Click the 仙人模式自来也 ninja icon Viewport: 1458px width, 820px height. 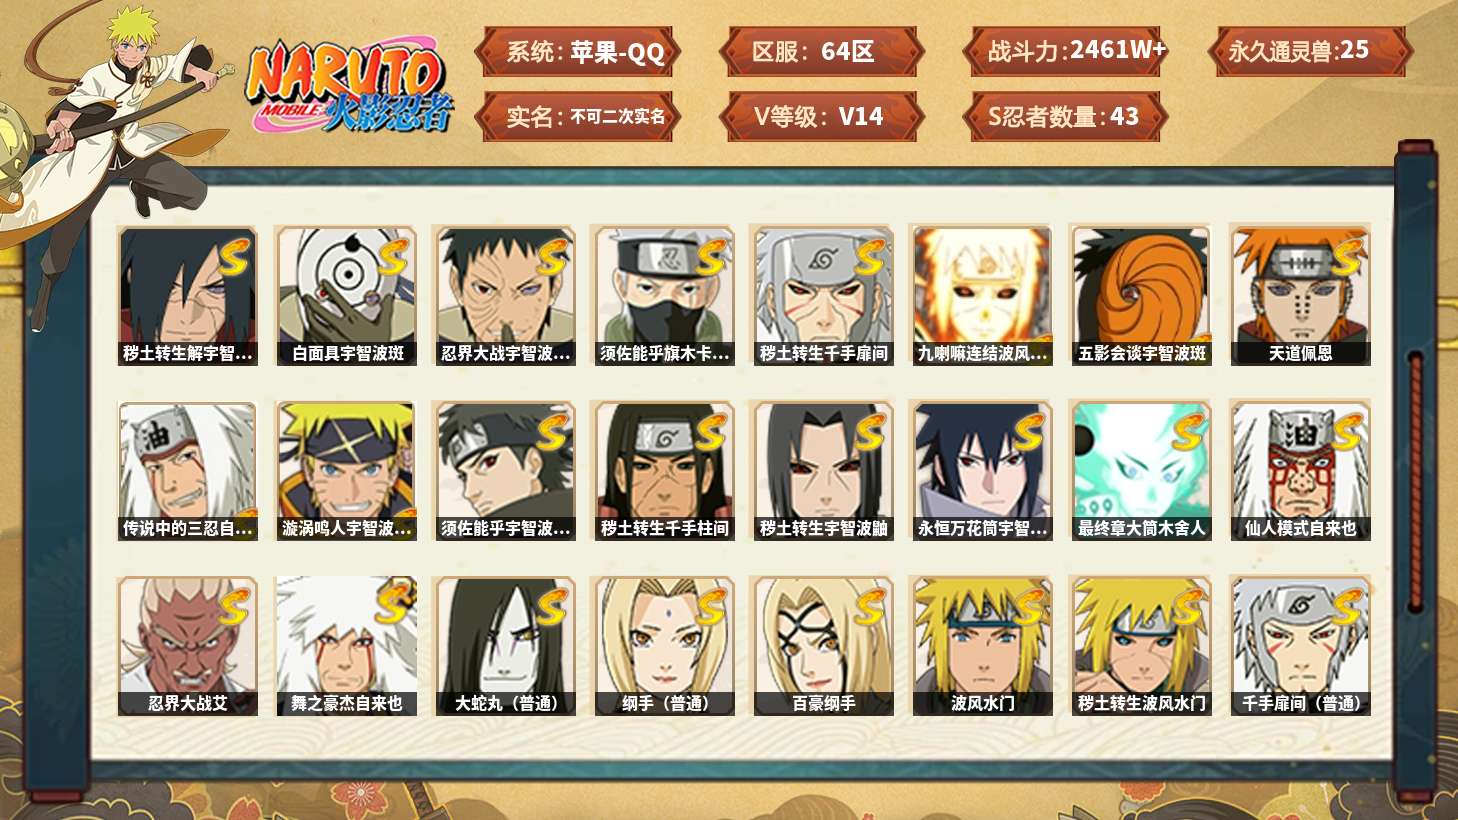coord(1300,471)
